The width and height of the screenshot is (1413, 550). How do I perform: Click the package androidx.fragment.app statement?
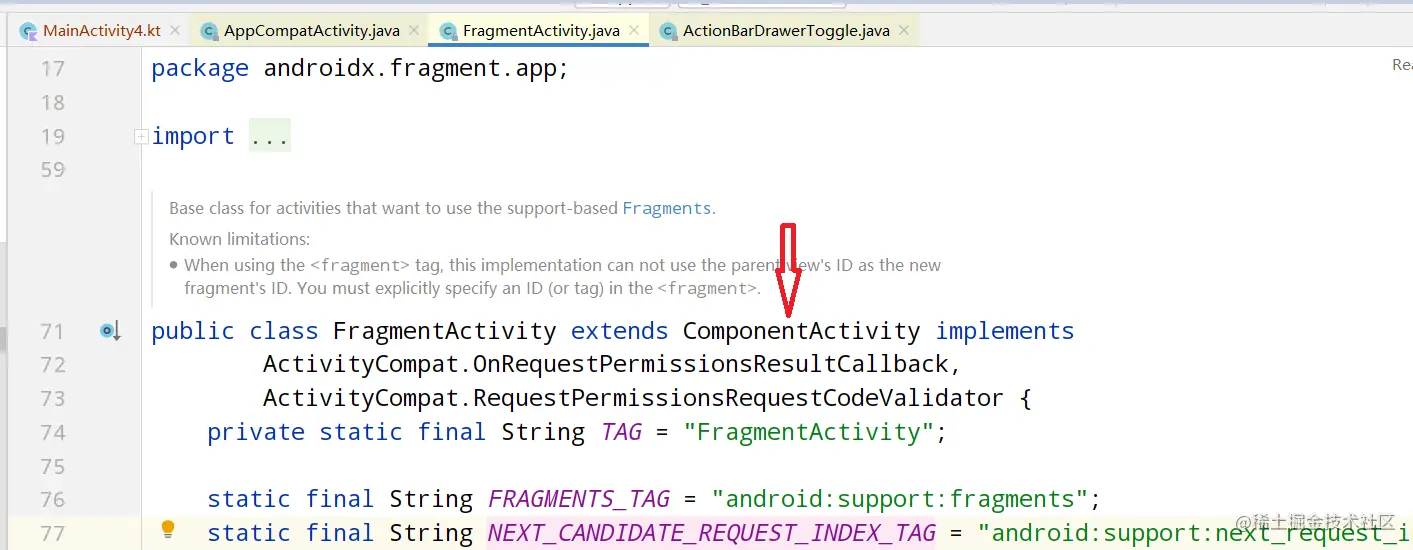pyautogui.click(x=360, y=69)
